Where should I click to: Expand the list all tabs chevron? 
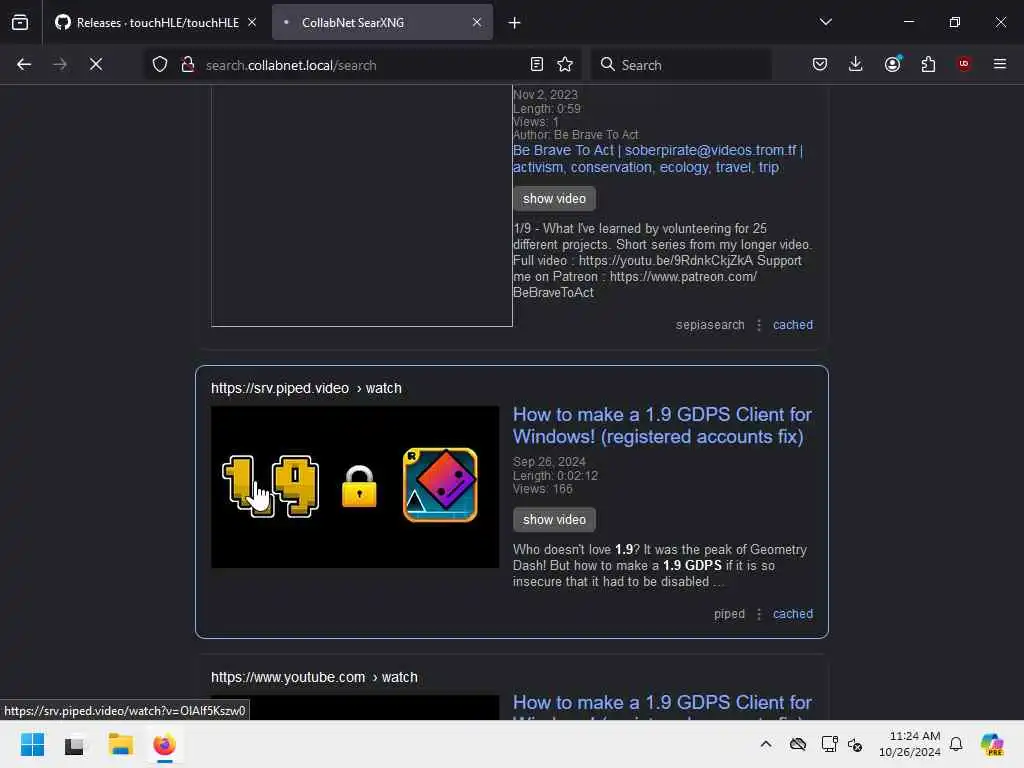(825, 22)
